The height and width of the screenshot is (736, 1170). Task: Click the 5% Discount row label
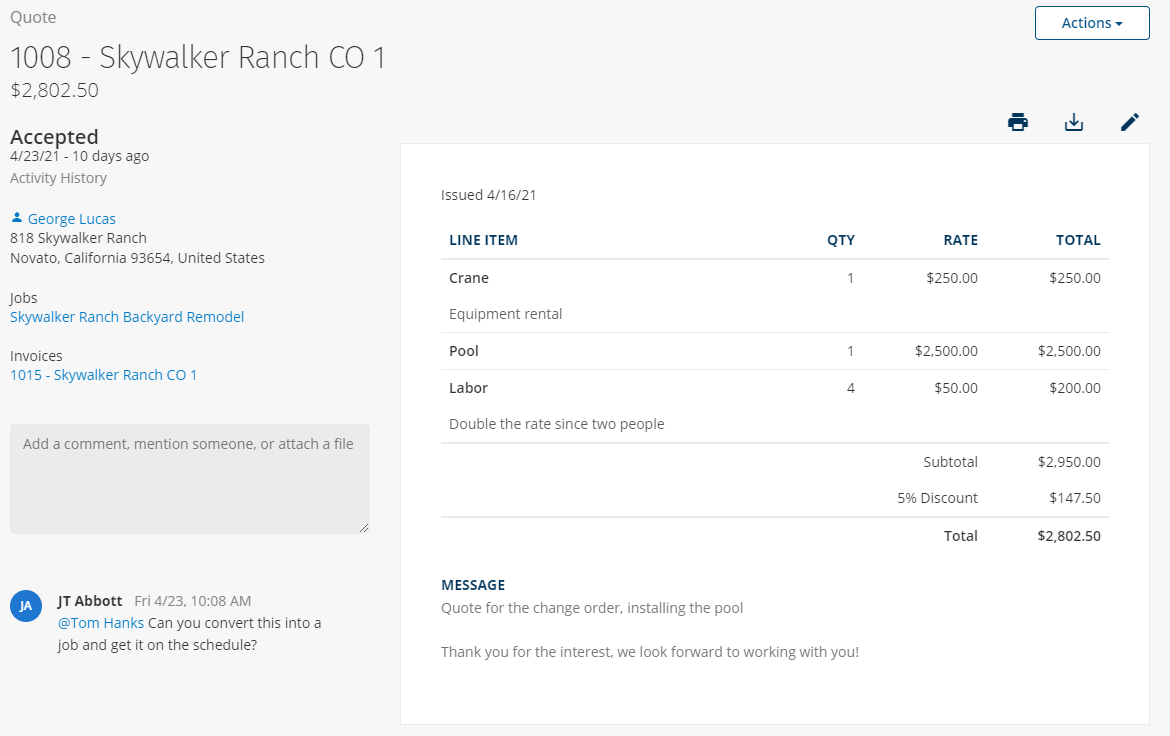tap(937, 498)
